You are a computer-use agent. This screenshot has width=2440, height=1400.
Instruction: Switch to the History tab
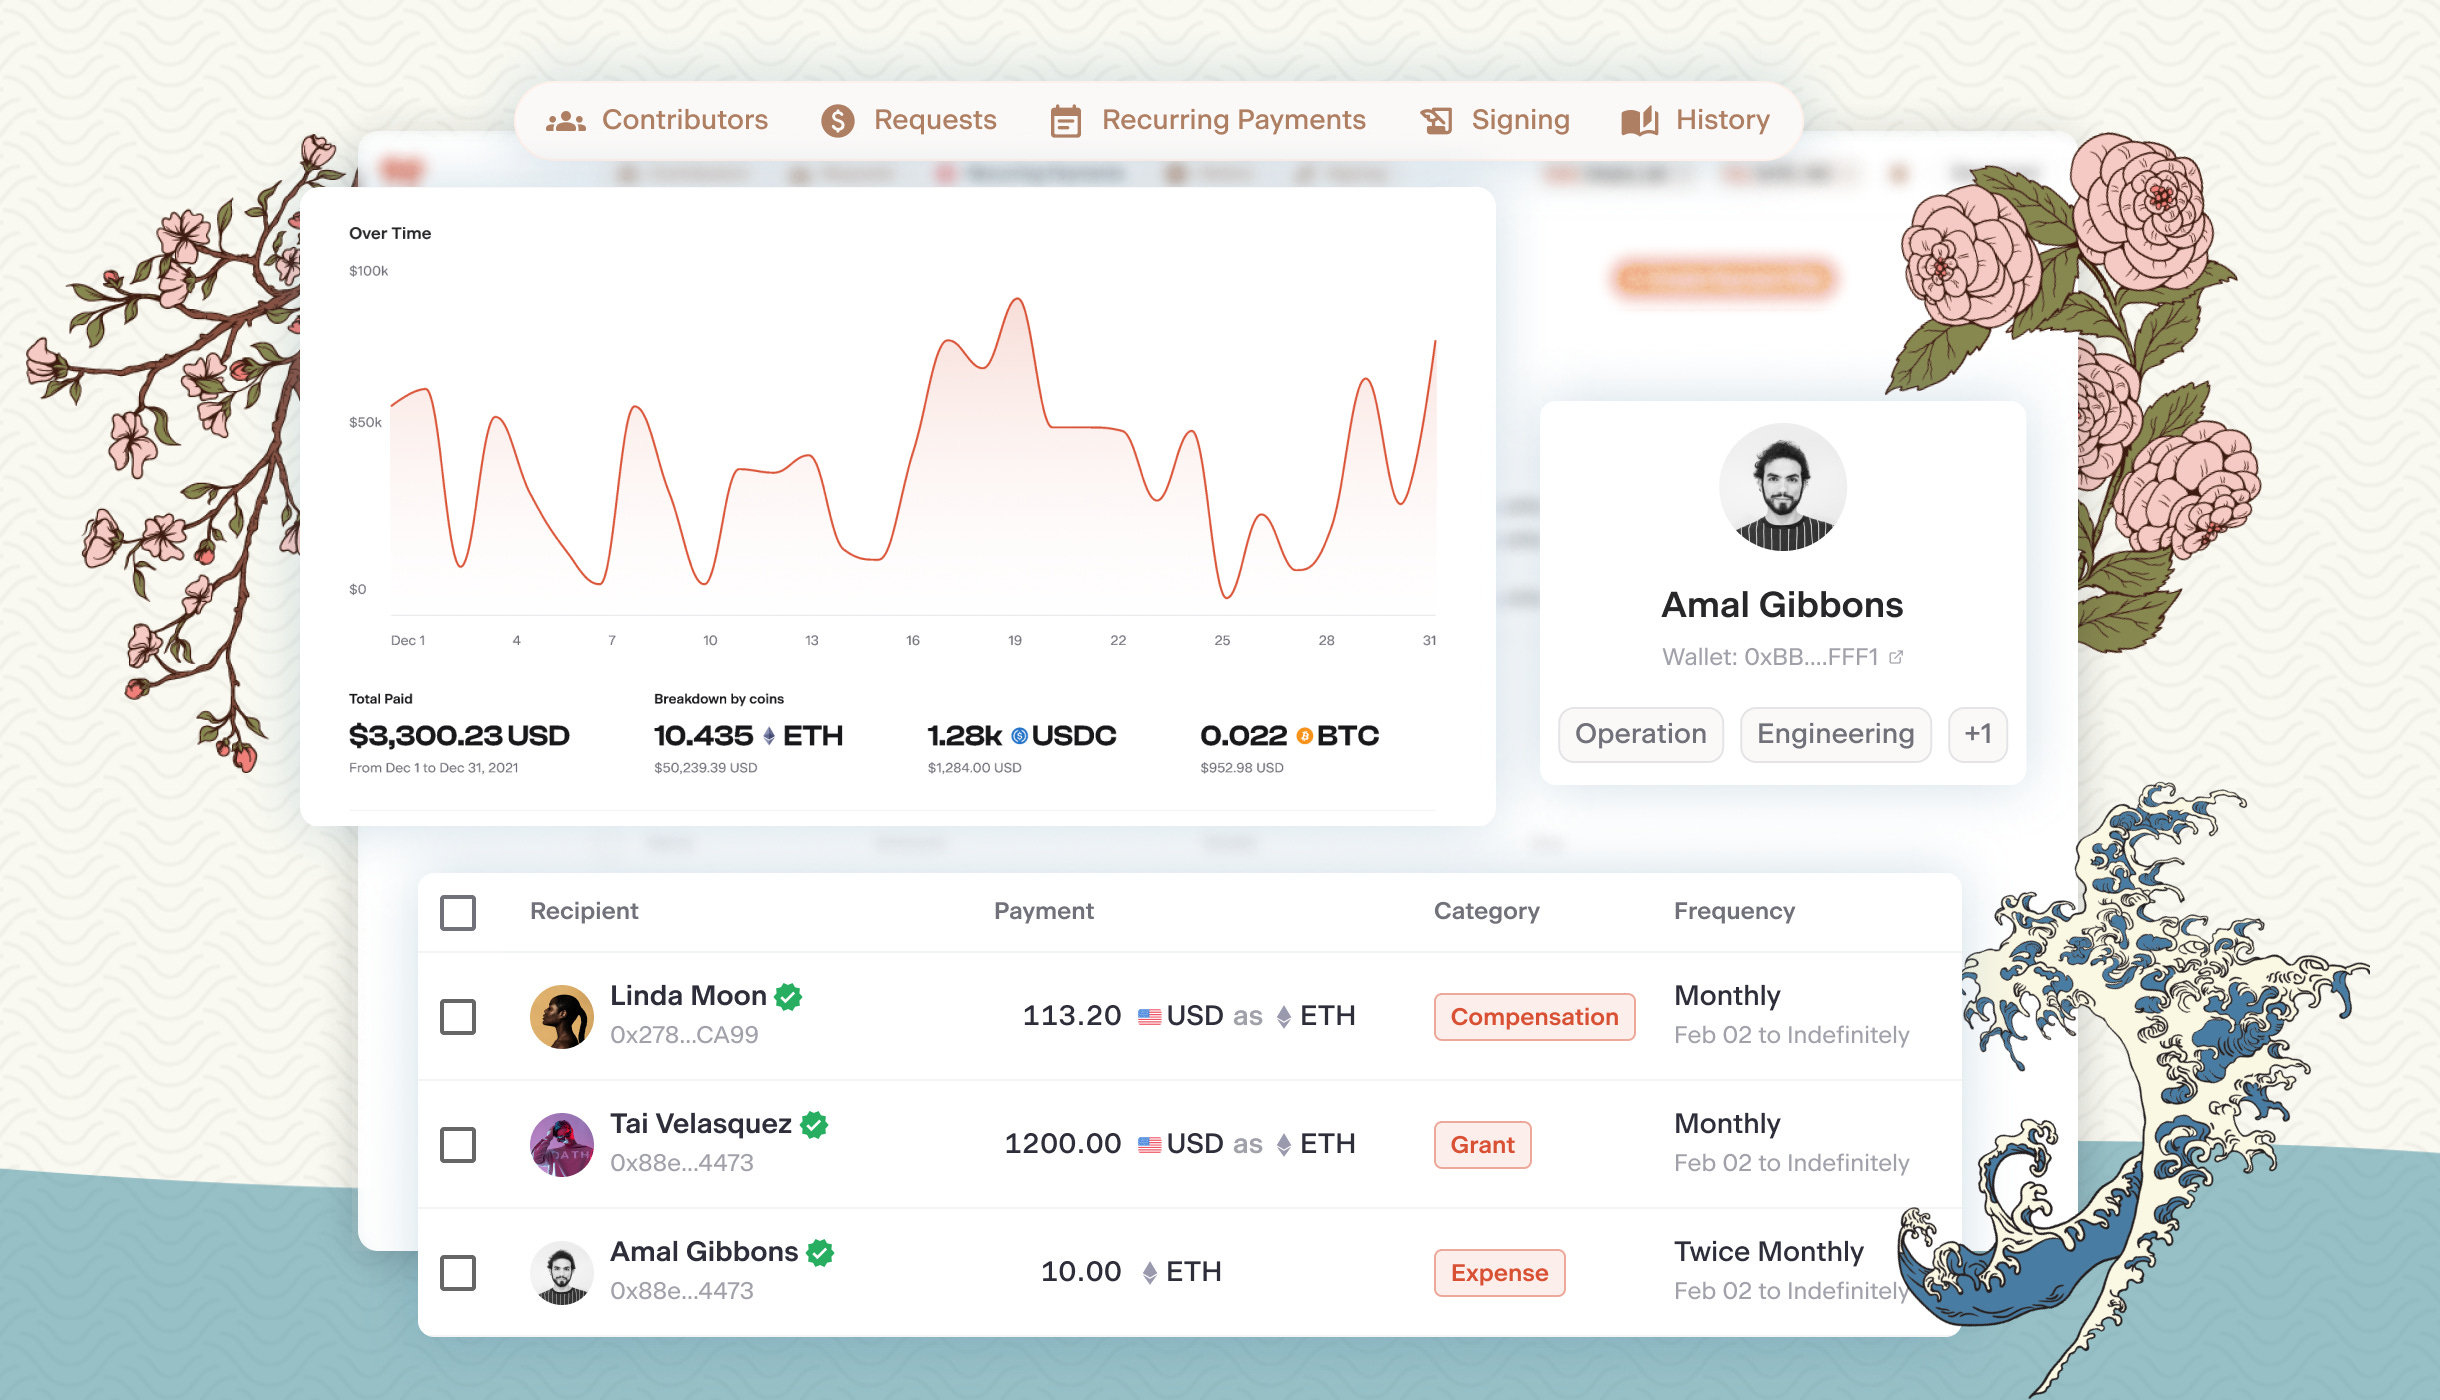[1722, 120]
